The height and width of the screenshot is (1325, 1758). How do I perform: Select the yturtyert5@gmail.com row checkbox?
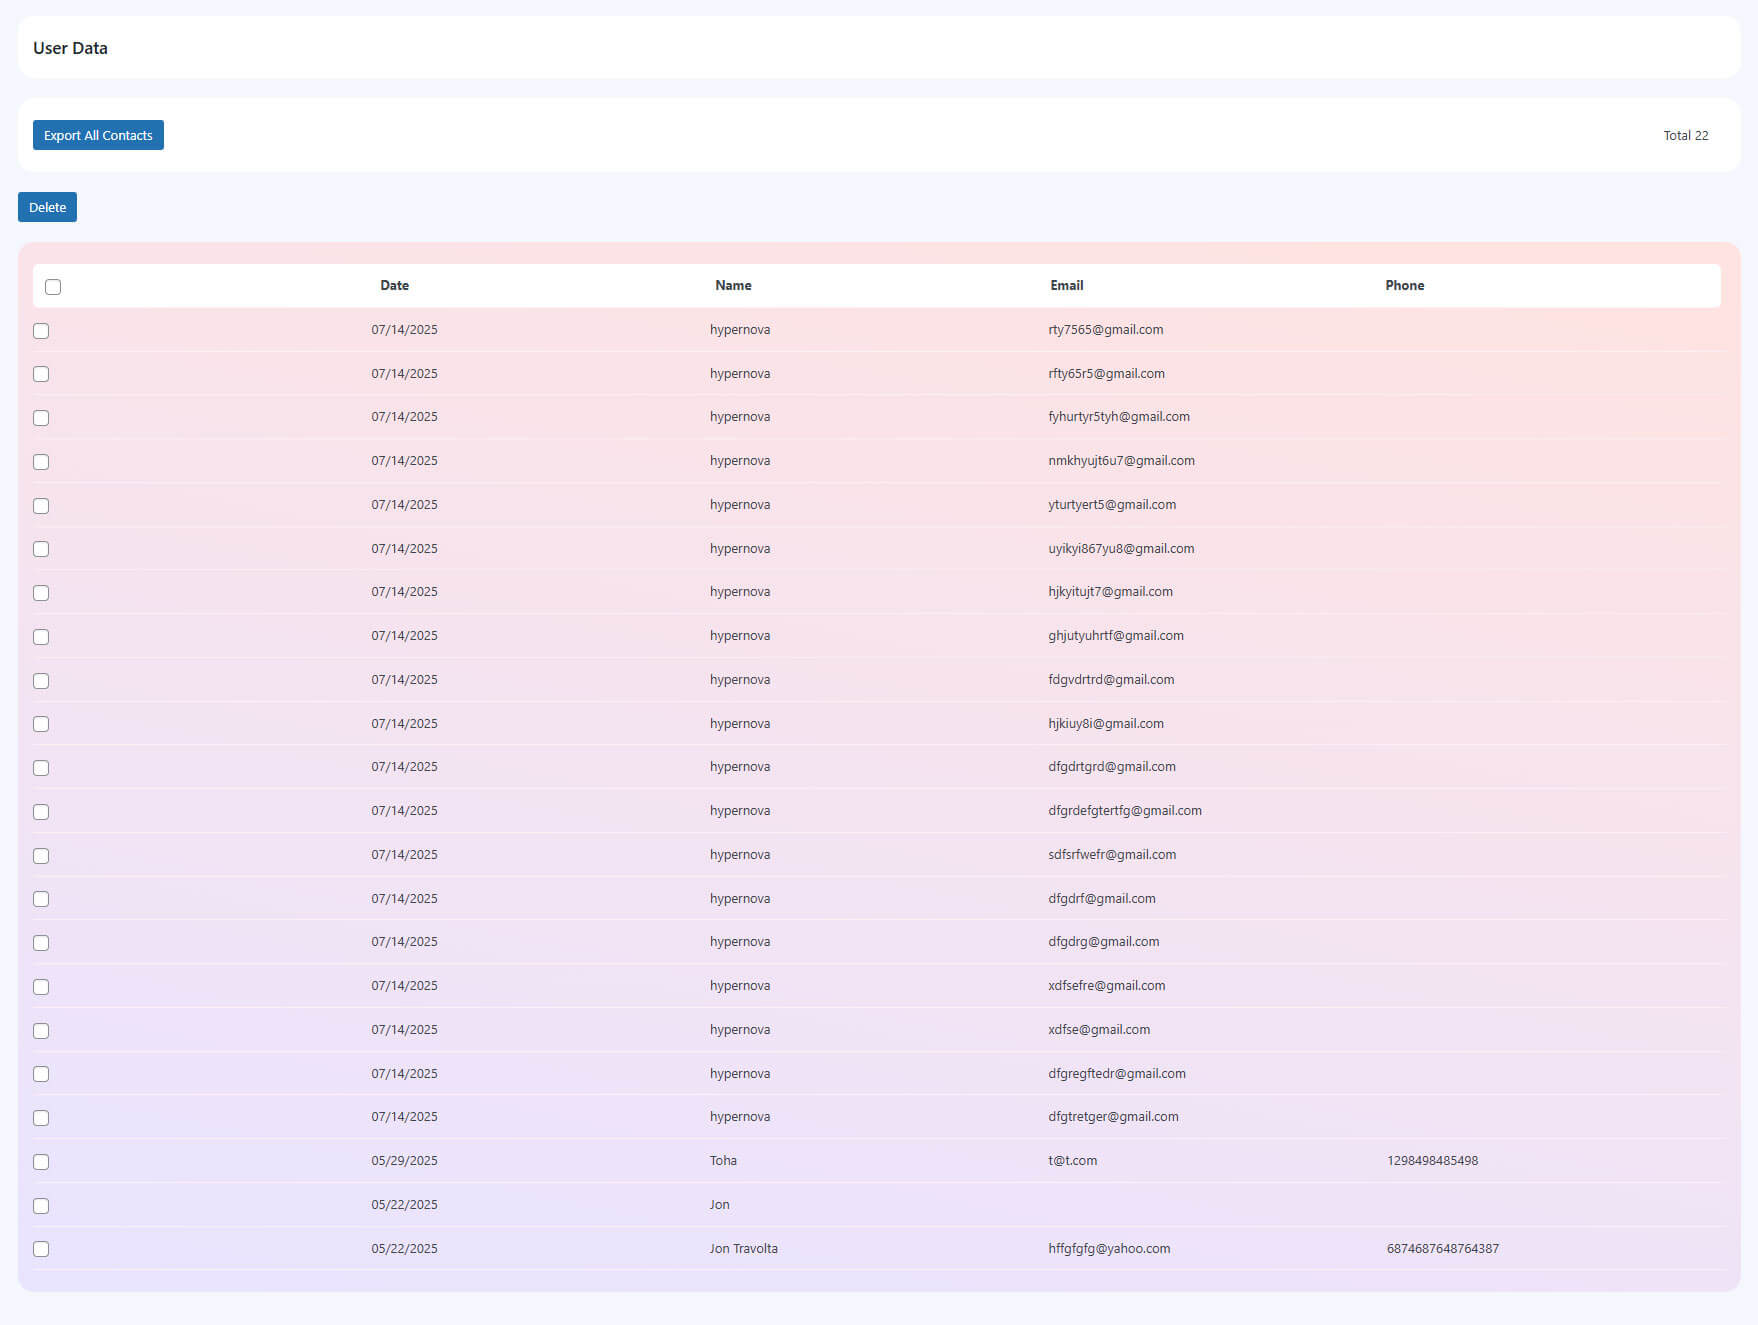point(41,506)
